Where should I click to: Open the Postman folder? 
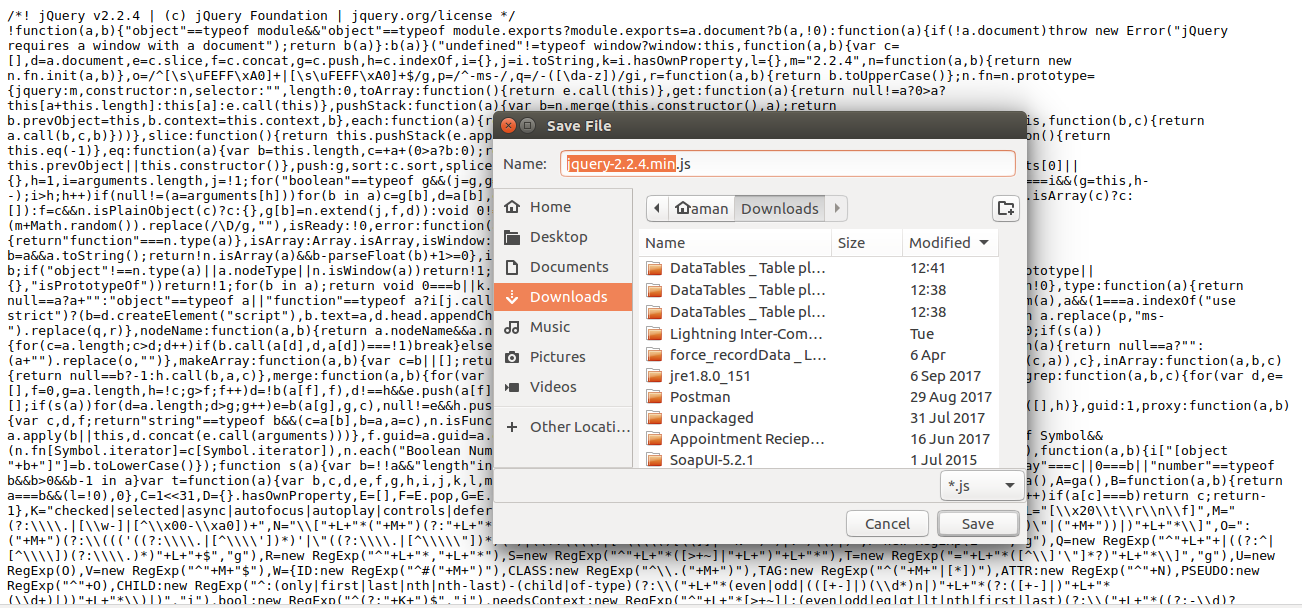[x=699, y=397]
